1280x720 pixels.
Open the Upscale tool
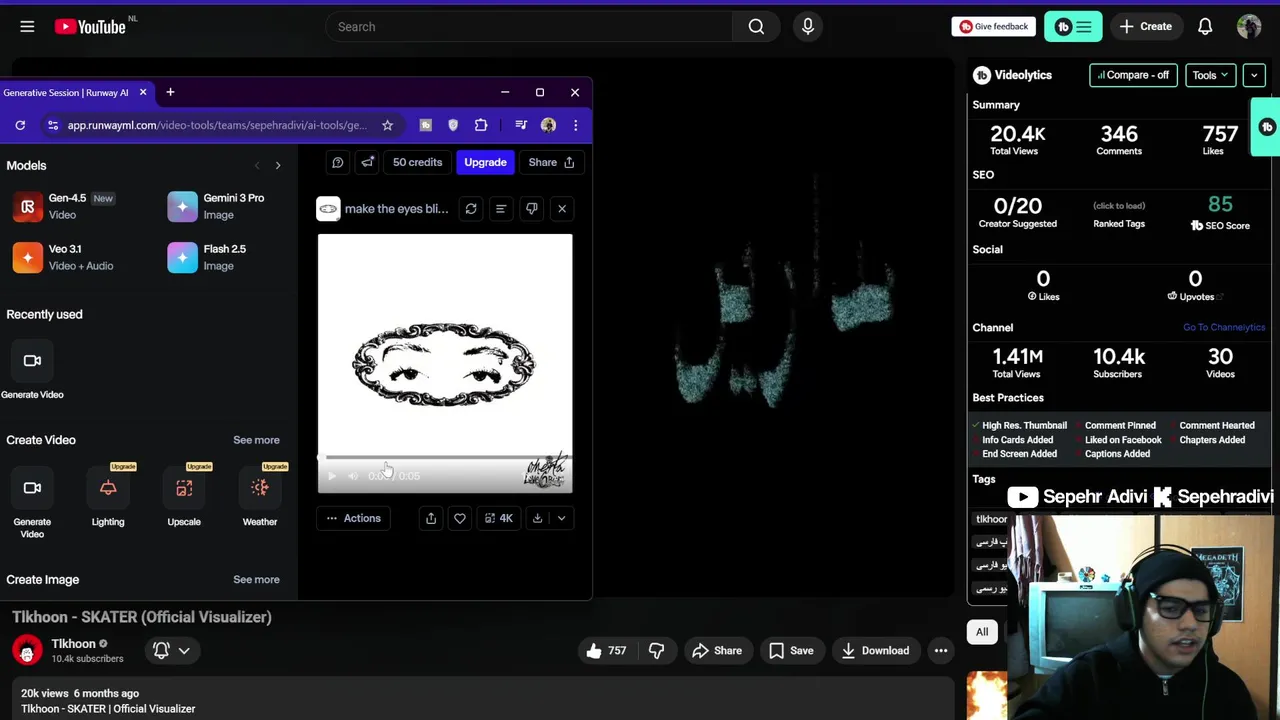184,495
